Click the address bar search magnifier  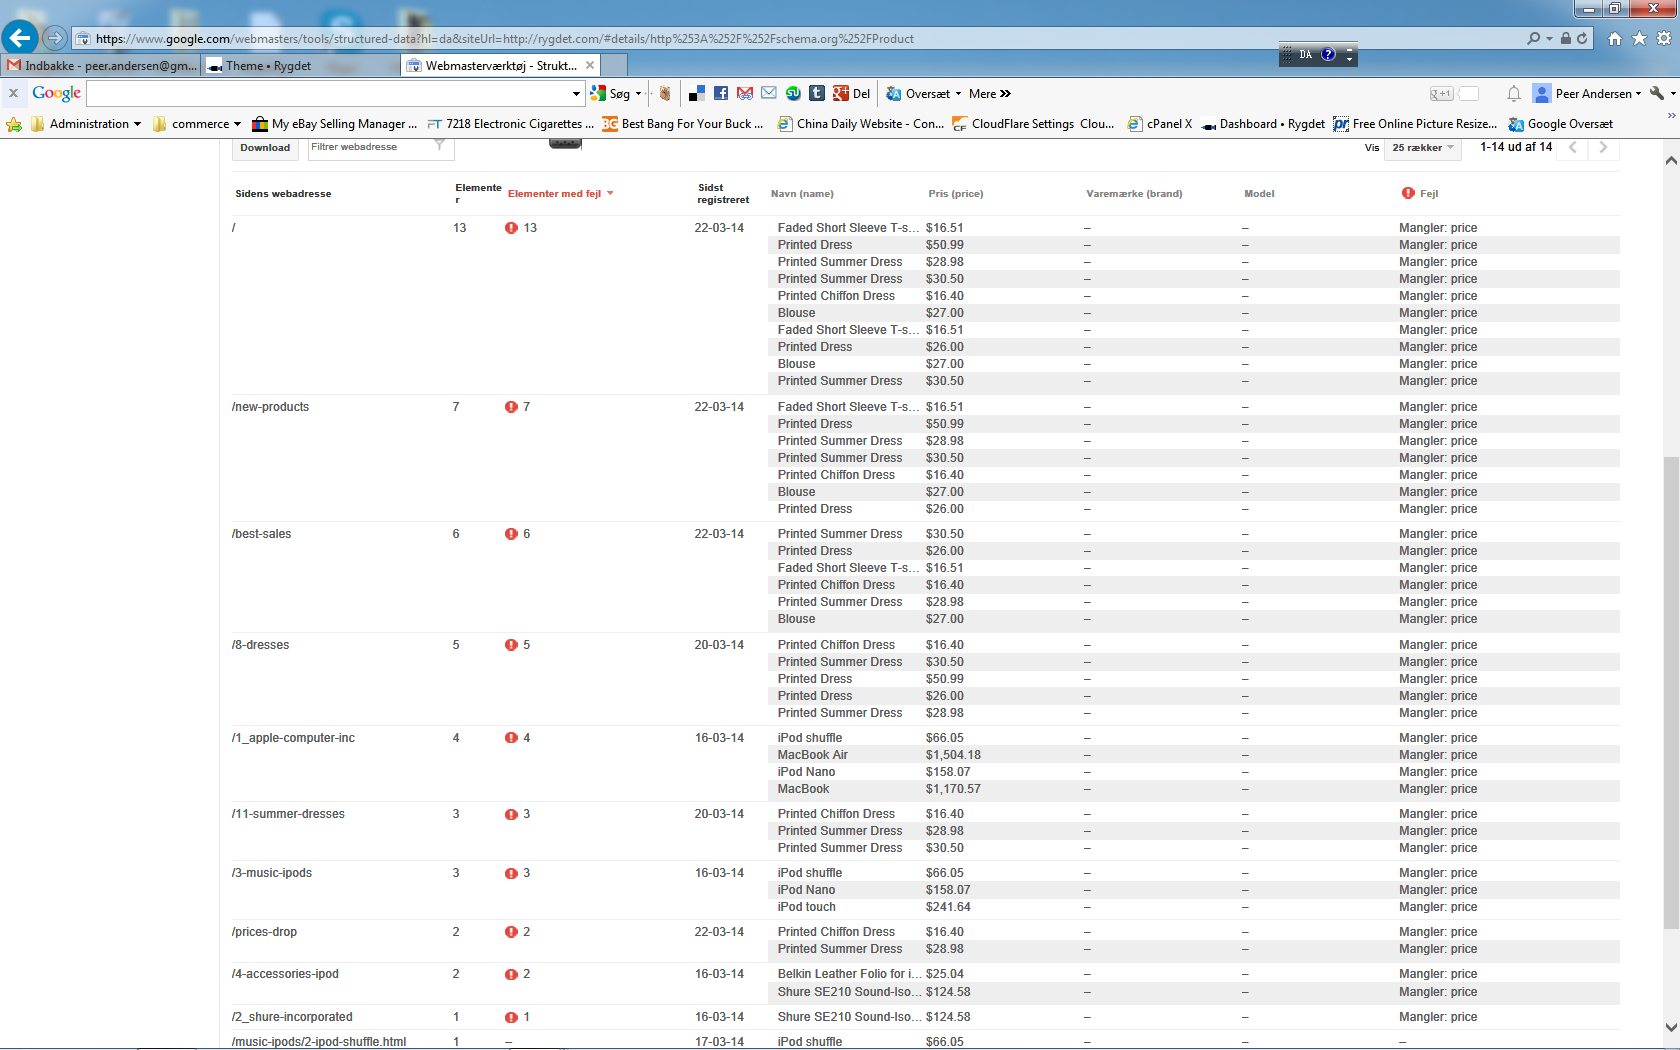tap(1534, 38)
